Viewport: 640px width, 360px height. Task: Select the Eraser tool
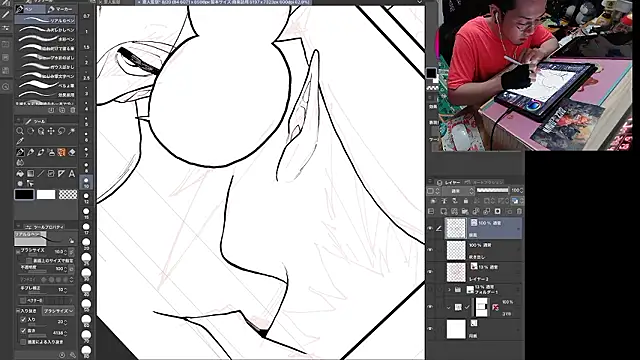pos(72,152)
